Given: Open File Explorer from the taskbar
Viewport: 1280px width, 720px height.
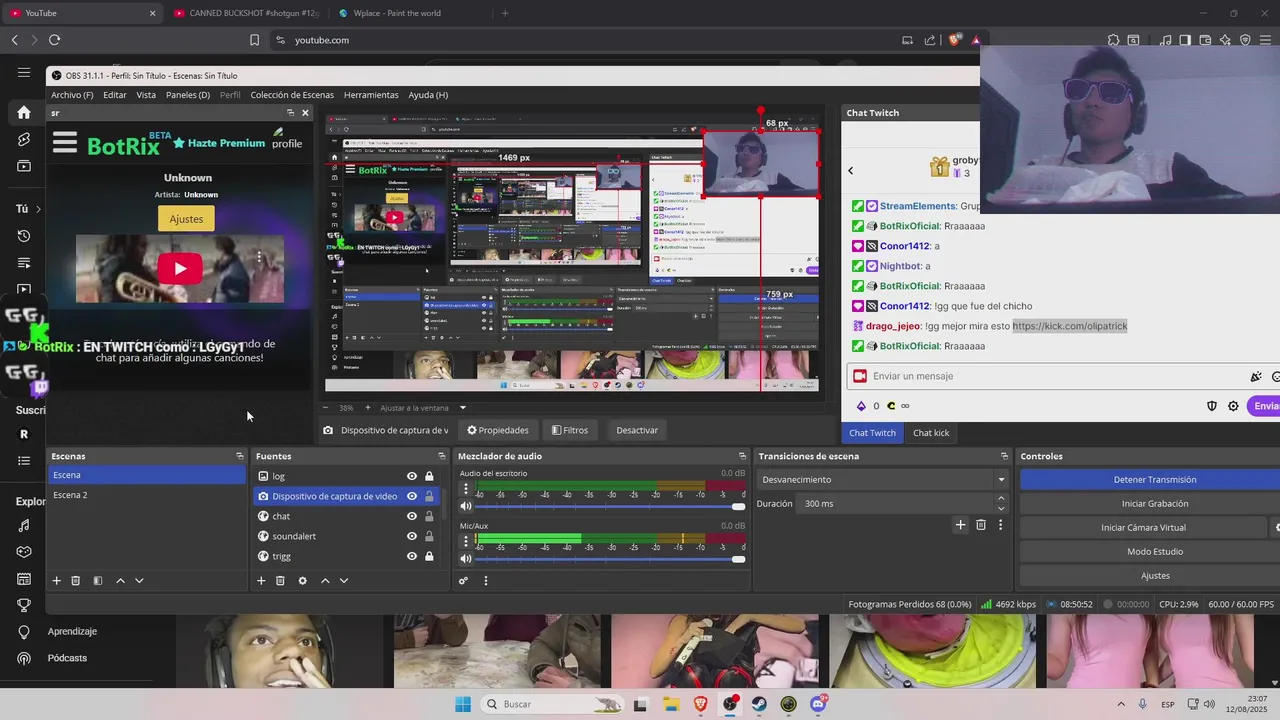Looking at the screenshot, I should click(x=671, y=704).
